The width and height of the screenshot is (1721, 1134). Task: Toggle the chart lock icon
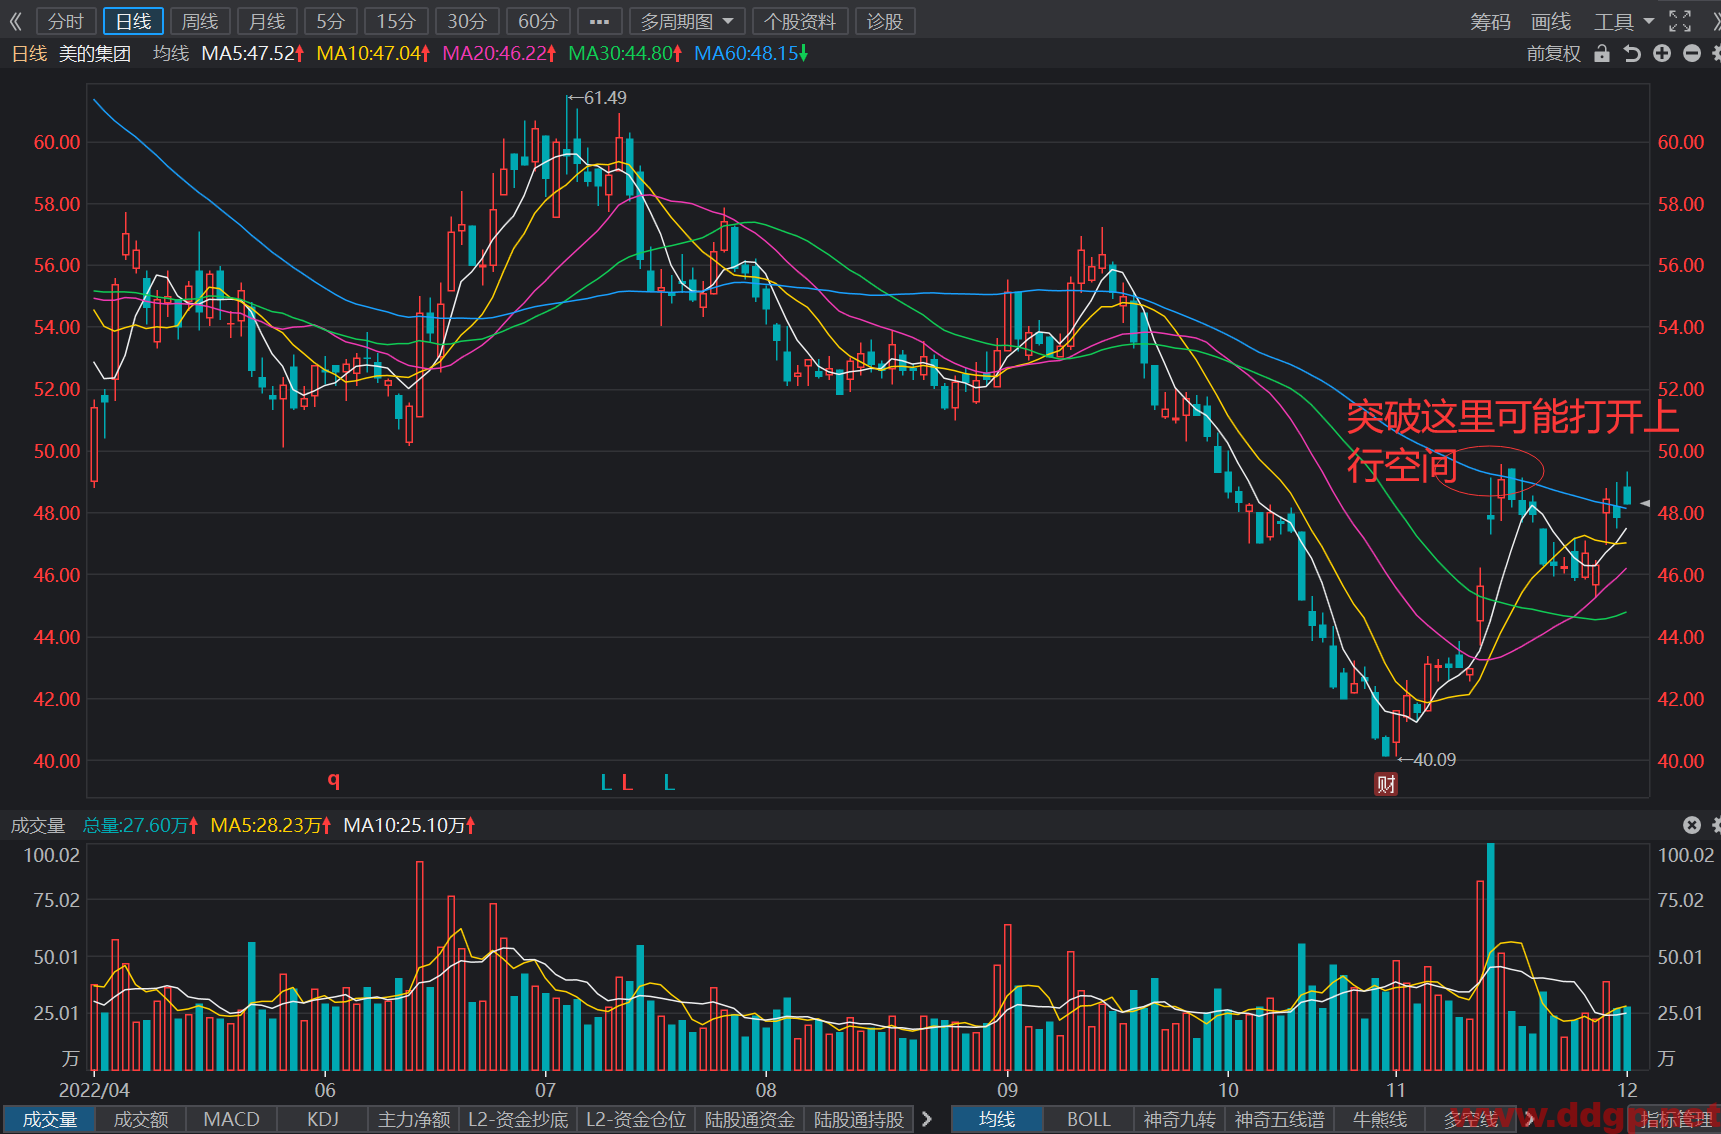1602,53
